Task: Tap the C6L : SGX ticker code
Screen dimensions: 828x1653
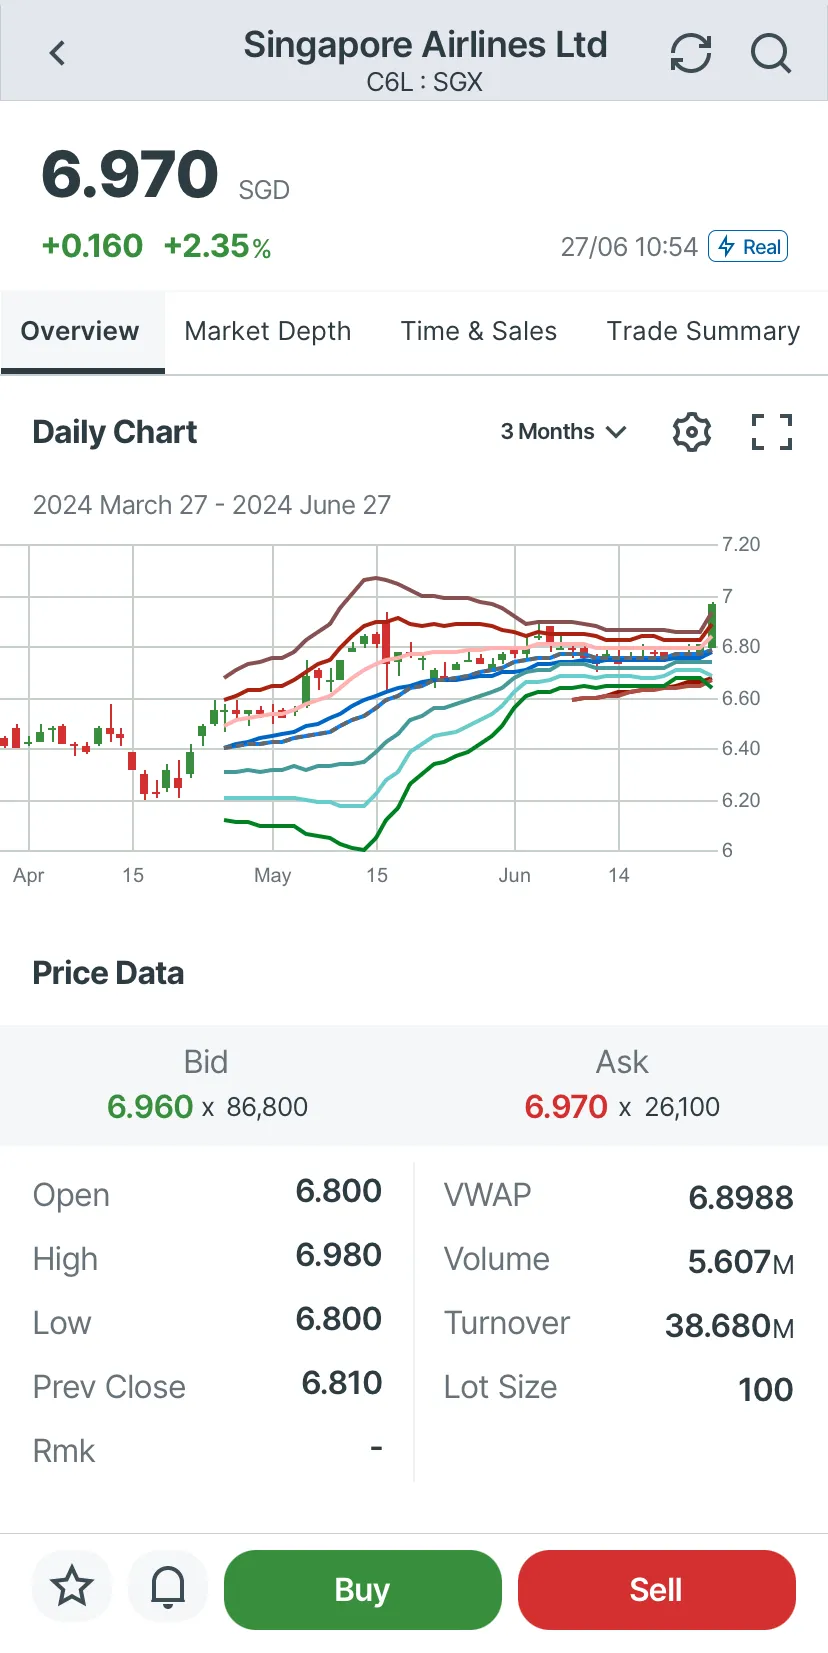Action: 425,82
